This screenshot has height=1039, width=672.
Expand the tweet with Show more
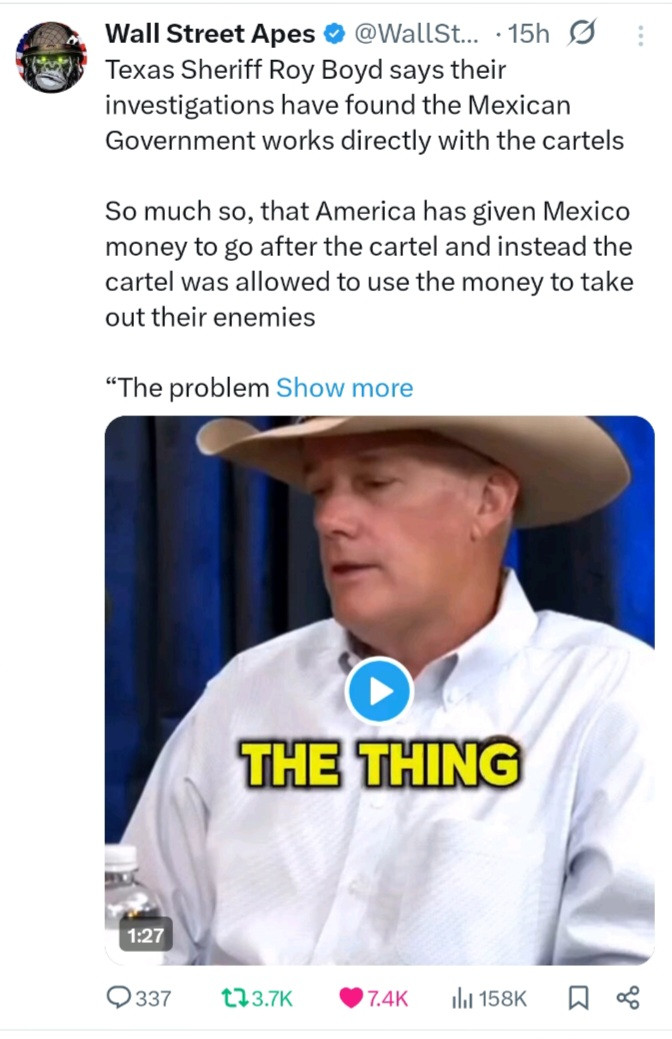click(x=345, y=388)
